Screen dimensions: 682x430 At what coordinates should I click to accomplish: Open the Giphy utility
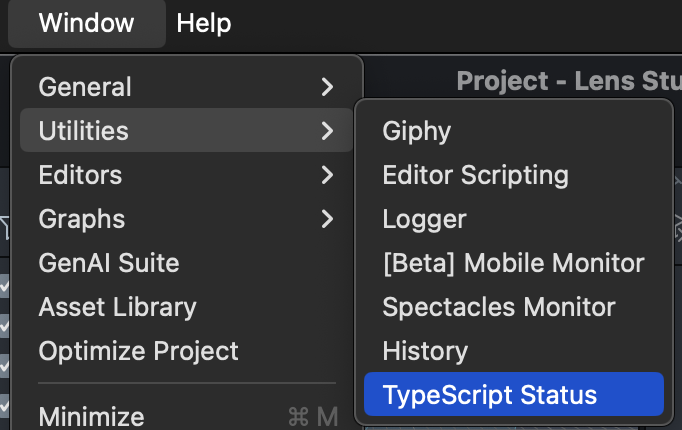(x=417, y=131)
